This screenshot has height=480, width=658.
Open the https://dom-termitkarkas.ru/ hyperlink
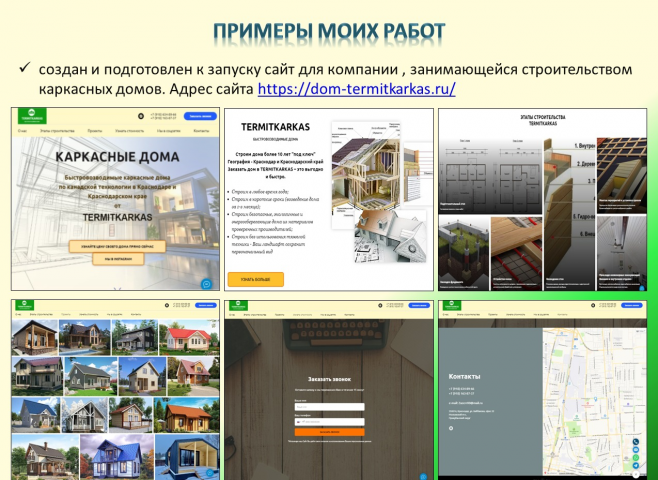(x=356, y=89)
